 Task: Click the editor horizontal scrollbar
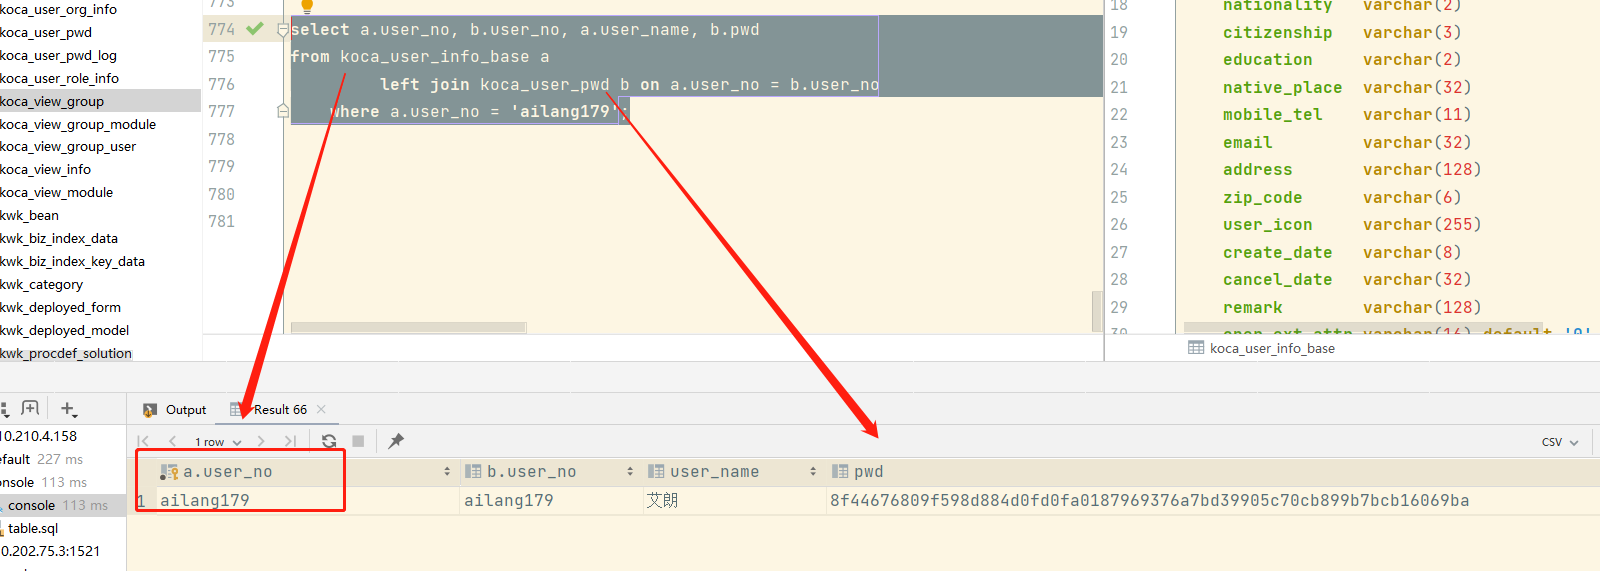pyautogui.click(x=408, y=328)
